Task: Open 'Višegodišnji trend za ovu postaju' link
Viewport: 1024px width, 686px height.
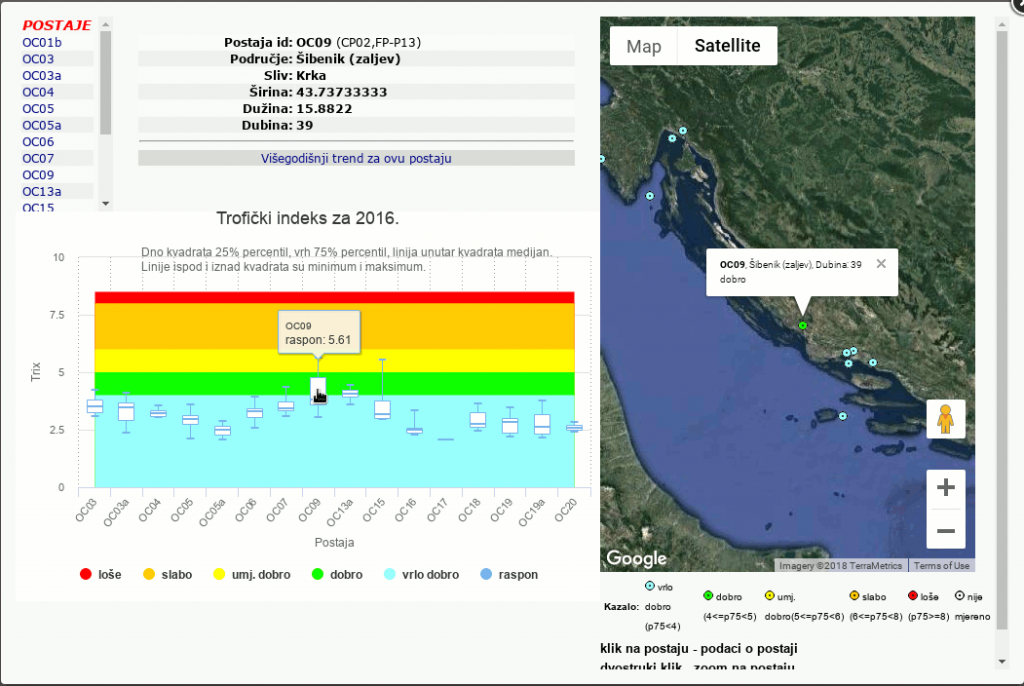Action: click(x=356, y=158)
